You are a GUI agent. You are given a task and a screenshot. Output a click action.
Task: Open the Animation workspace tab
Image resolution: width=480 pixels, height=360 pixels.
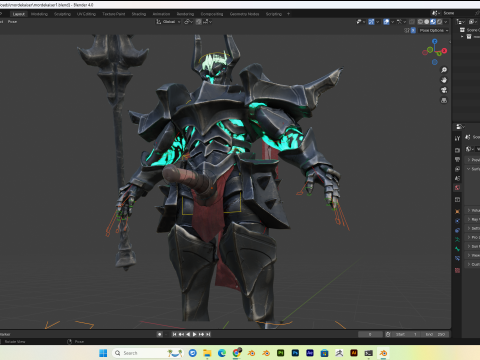click(161, 14)
